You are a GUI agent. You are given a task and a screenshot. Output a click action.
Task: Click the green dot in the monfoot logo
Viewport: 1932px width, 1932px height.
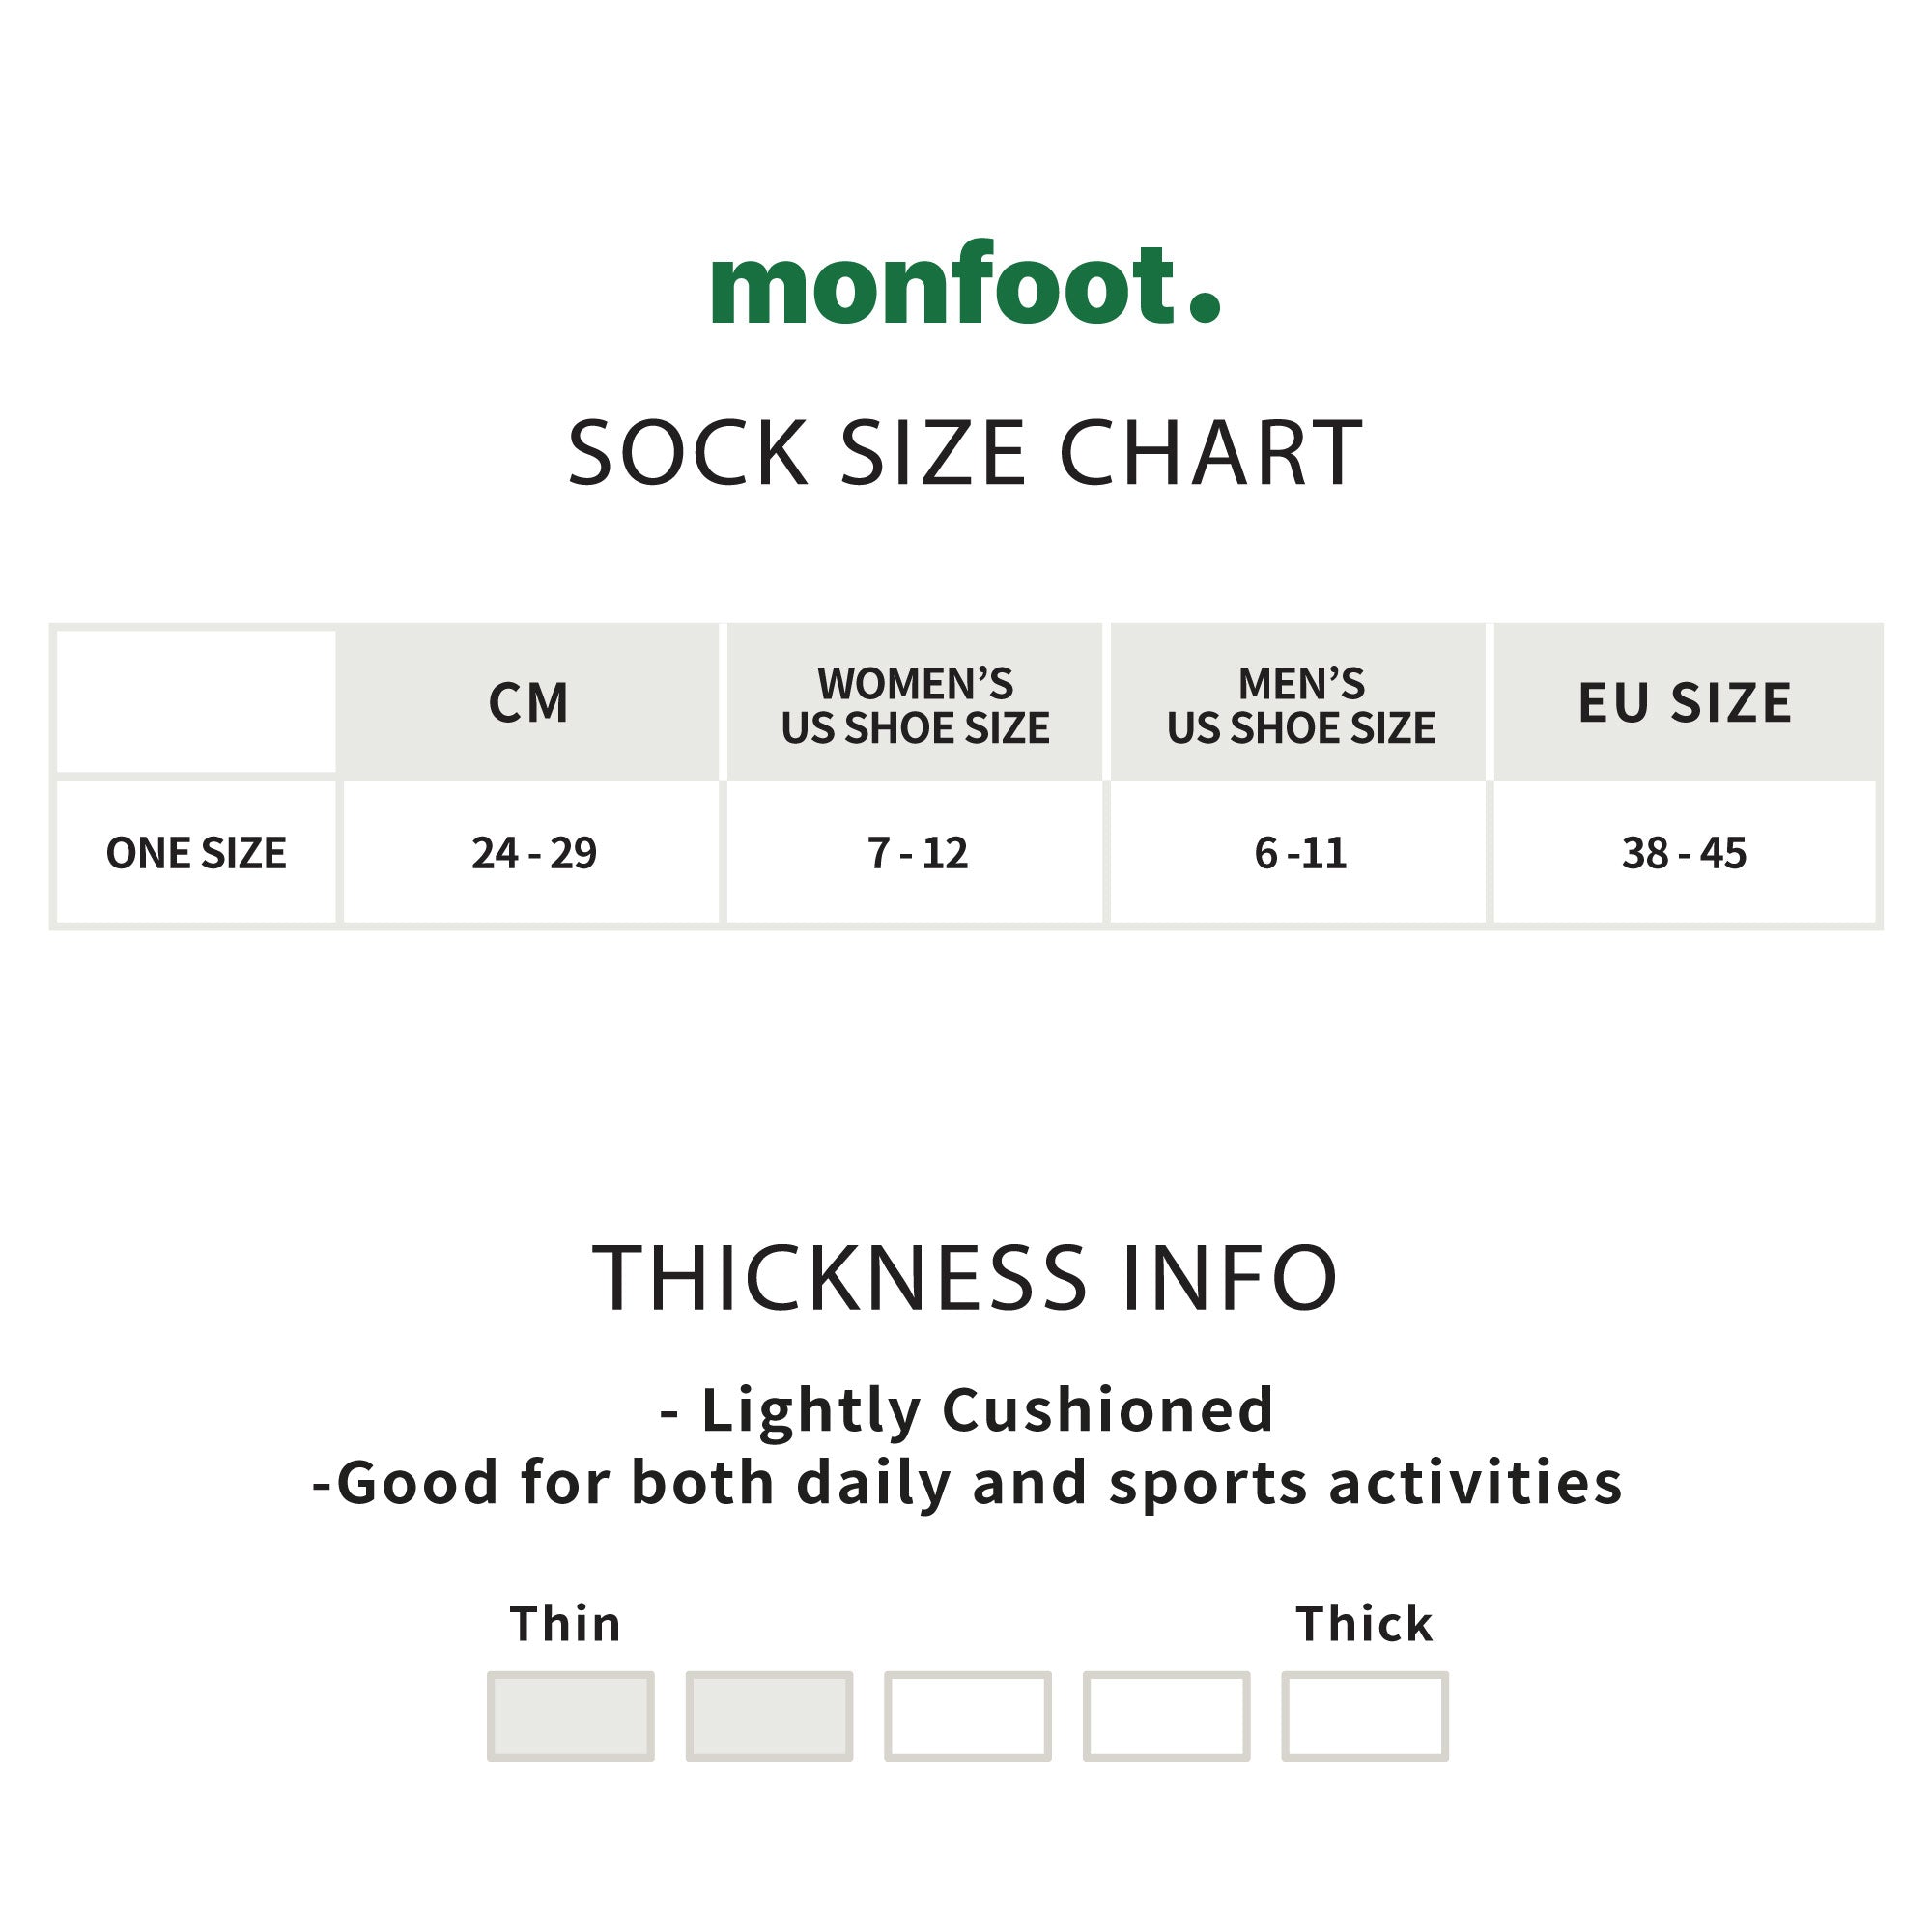(1204, 306)
